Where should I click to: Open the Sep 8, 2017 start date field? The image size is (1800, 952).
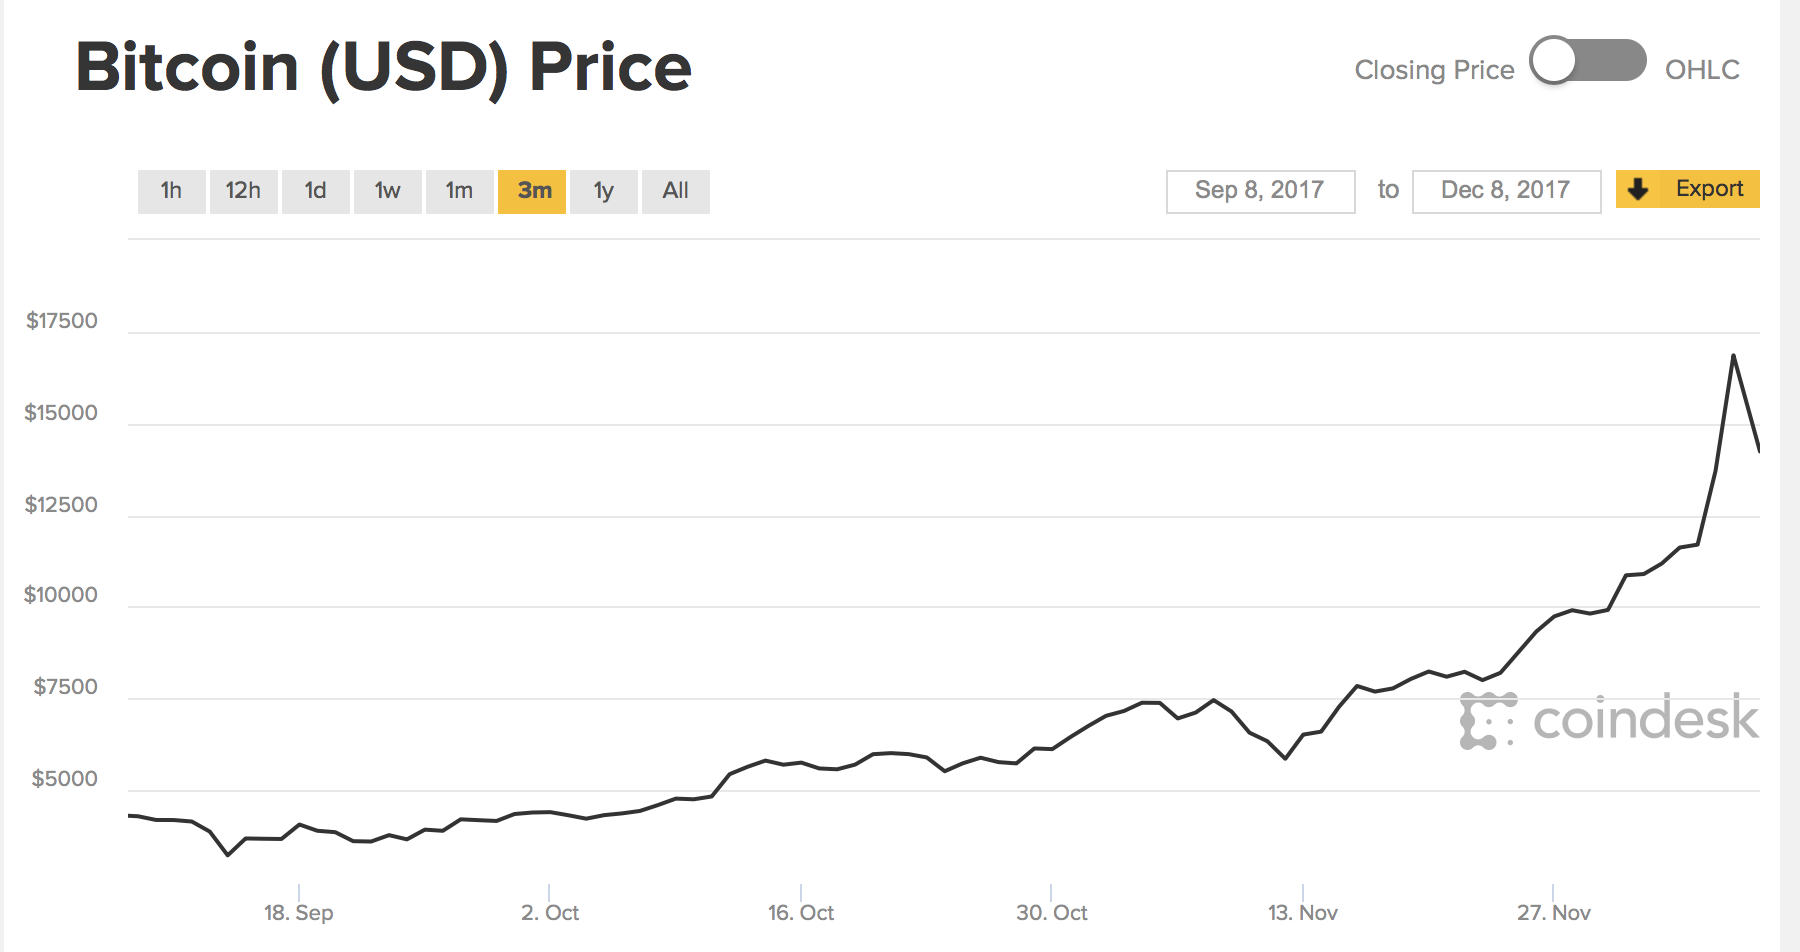[1260, 191]
